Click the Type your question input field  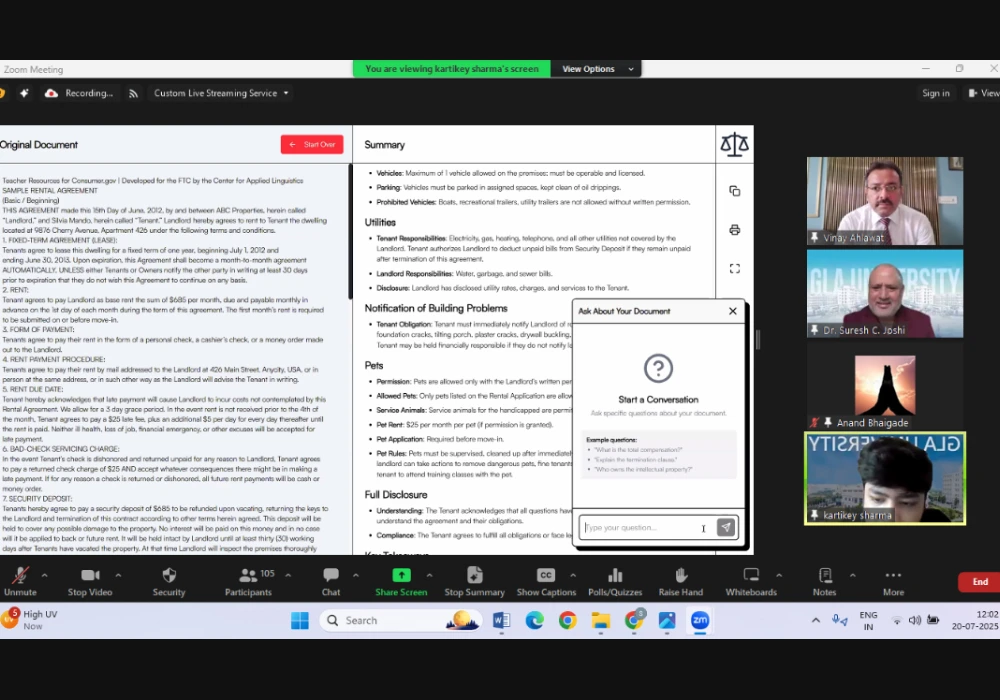tap(640, 527)
